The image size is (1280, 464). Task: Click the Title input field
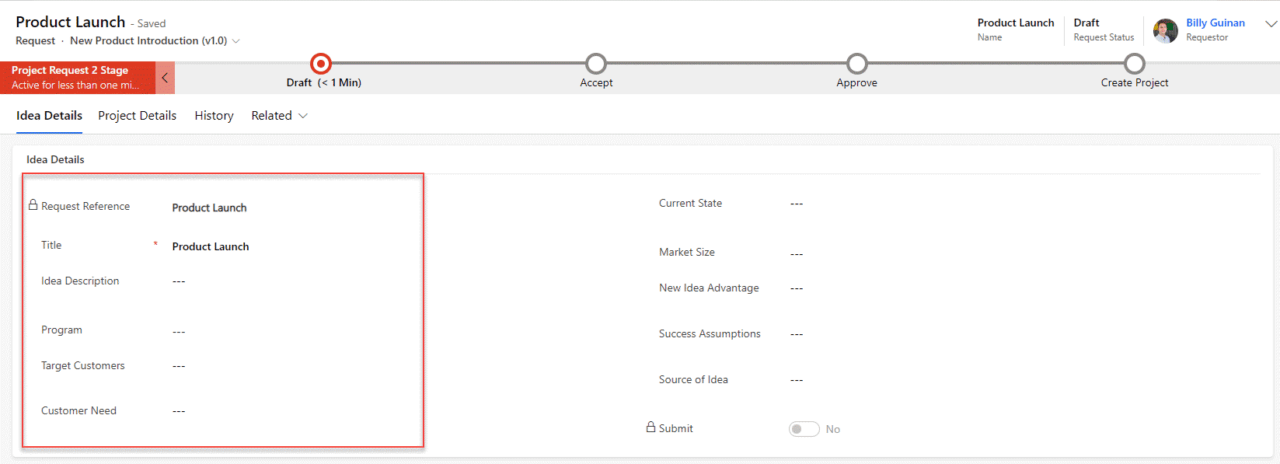tap(290, 247)
